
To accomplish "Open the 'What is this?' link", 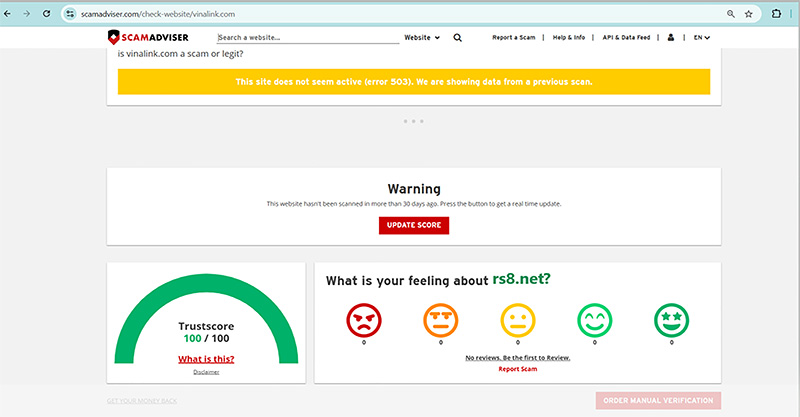I will click(x=206, y=359).
